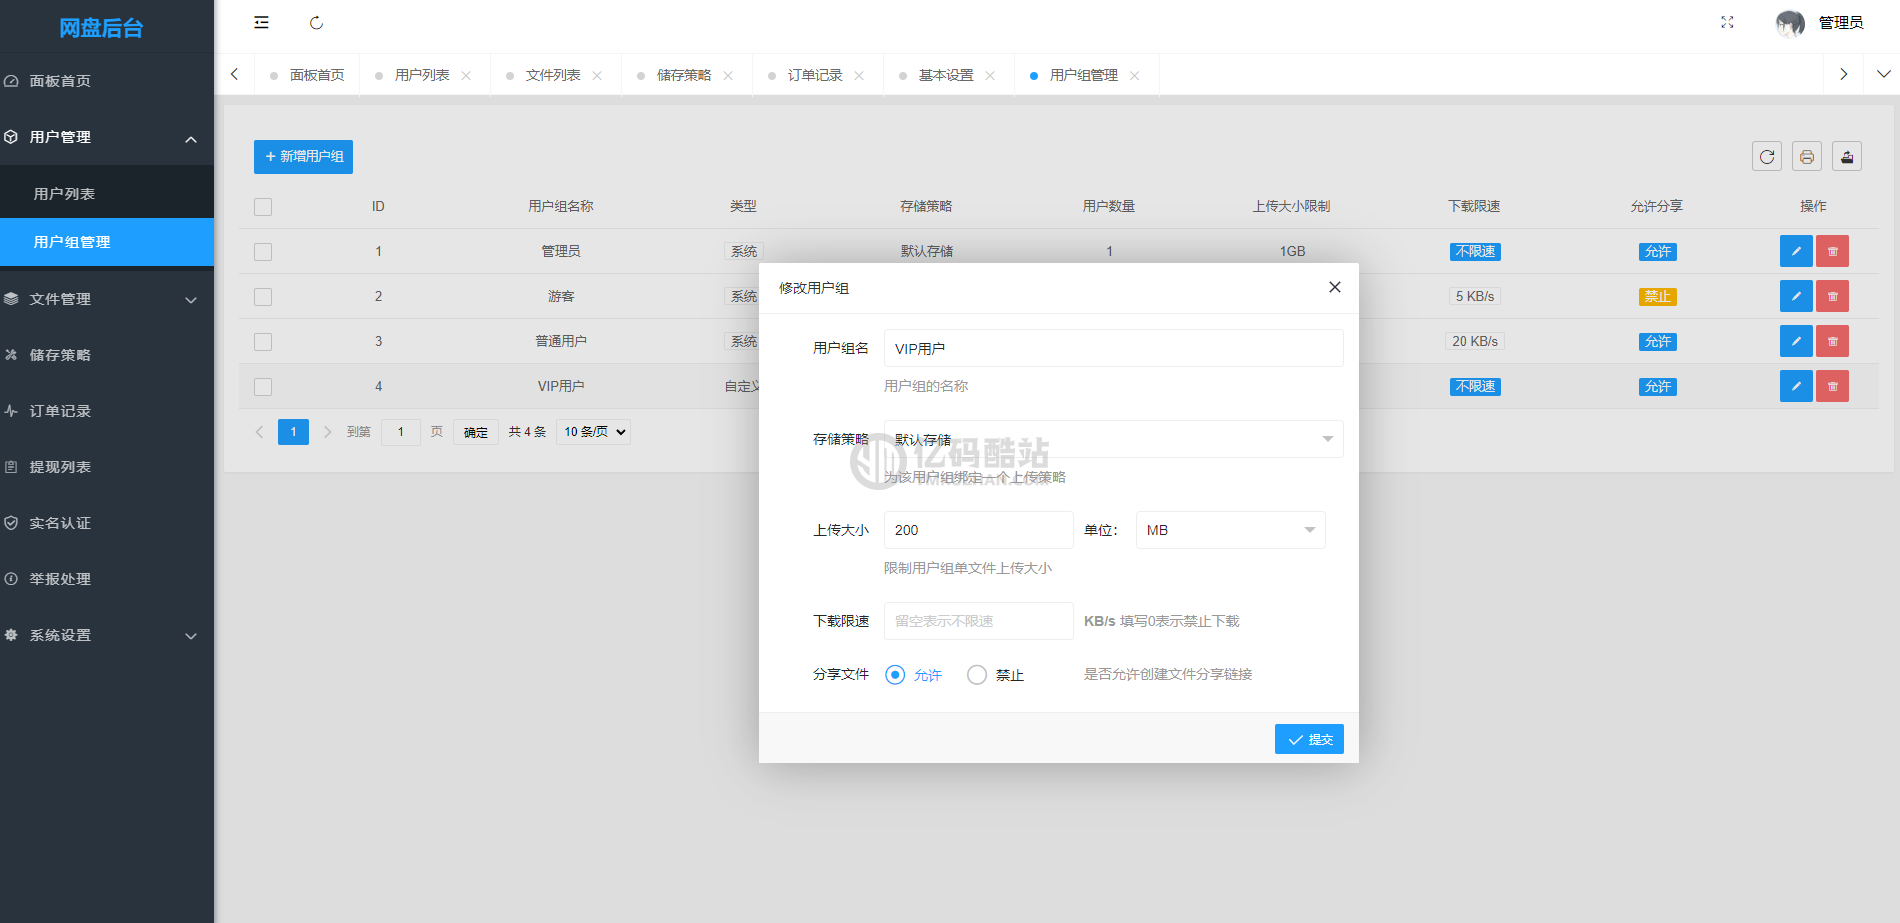Open 举报处理 in the sidebar
1900x923 pixels.
[x=107, y=579]
